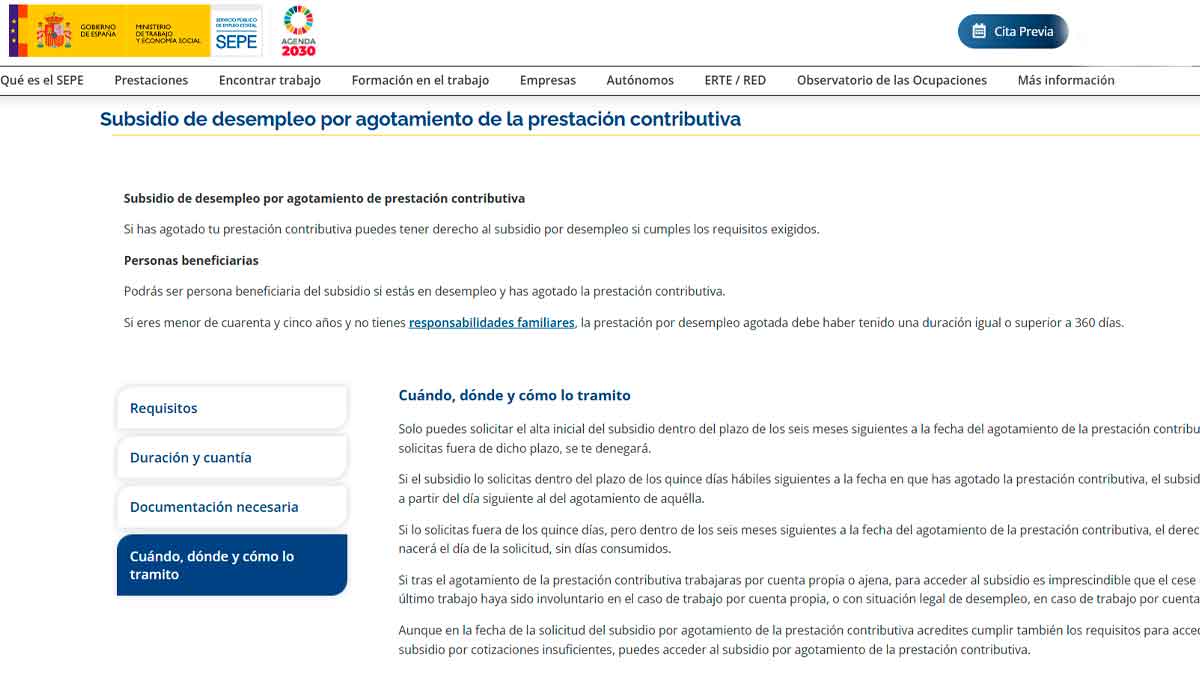Select the Cuándo, dónde y cómo lo tramito tab

tap(232, 565)
